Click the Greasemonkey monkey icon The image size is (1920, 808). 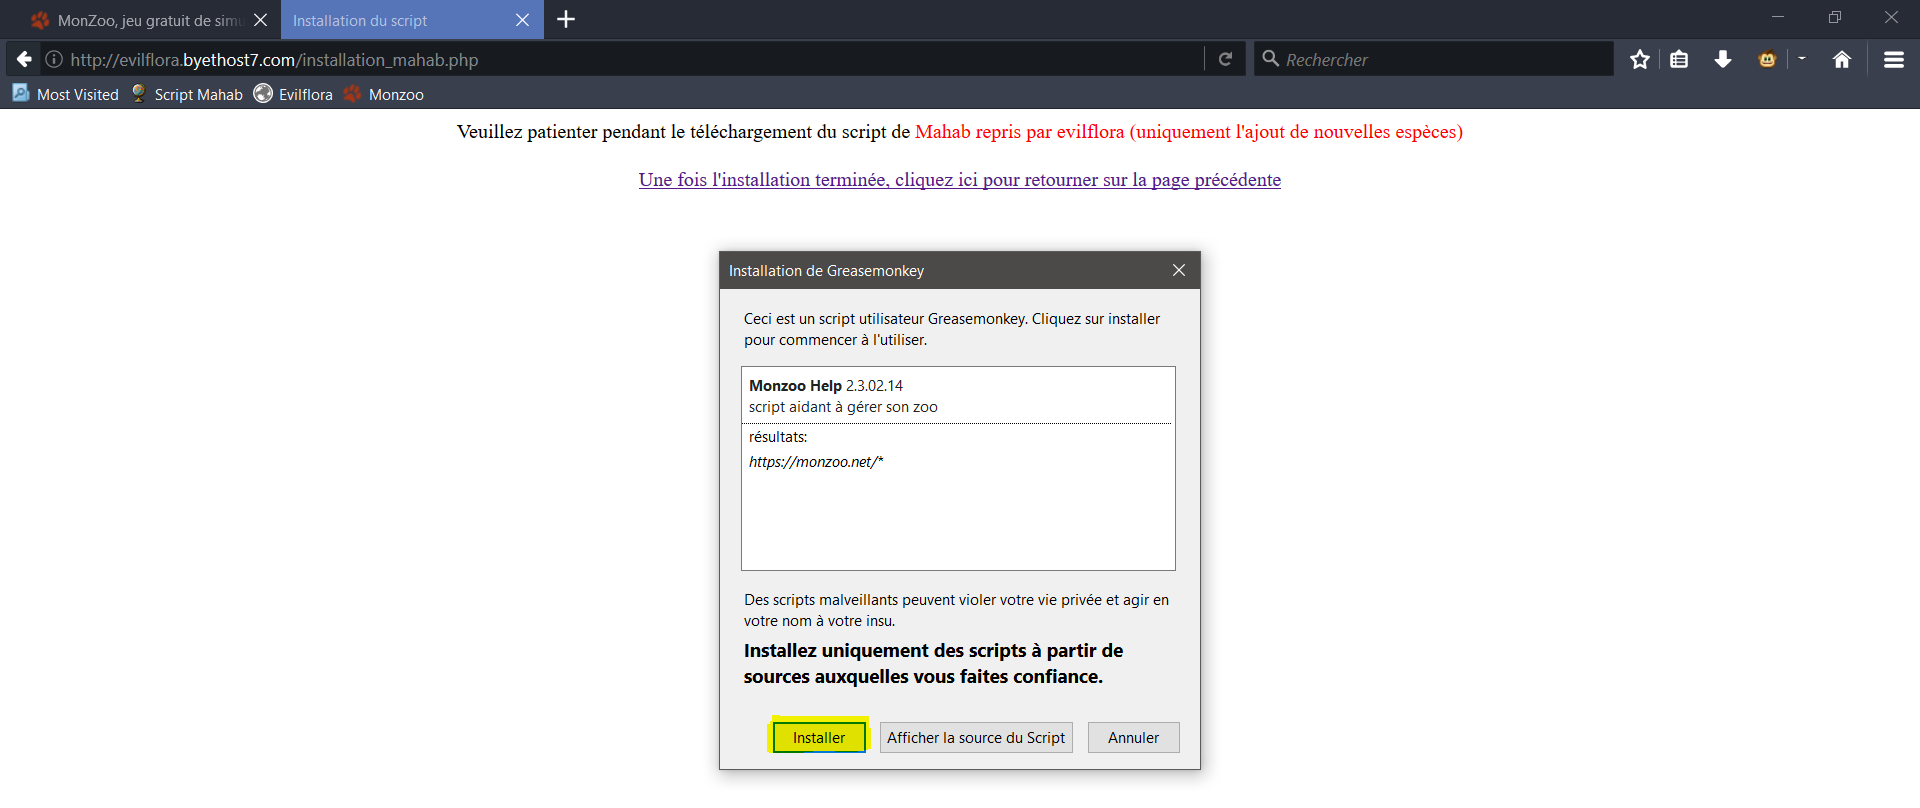1768,59
